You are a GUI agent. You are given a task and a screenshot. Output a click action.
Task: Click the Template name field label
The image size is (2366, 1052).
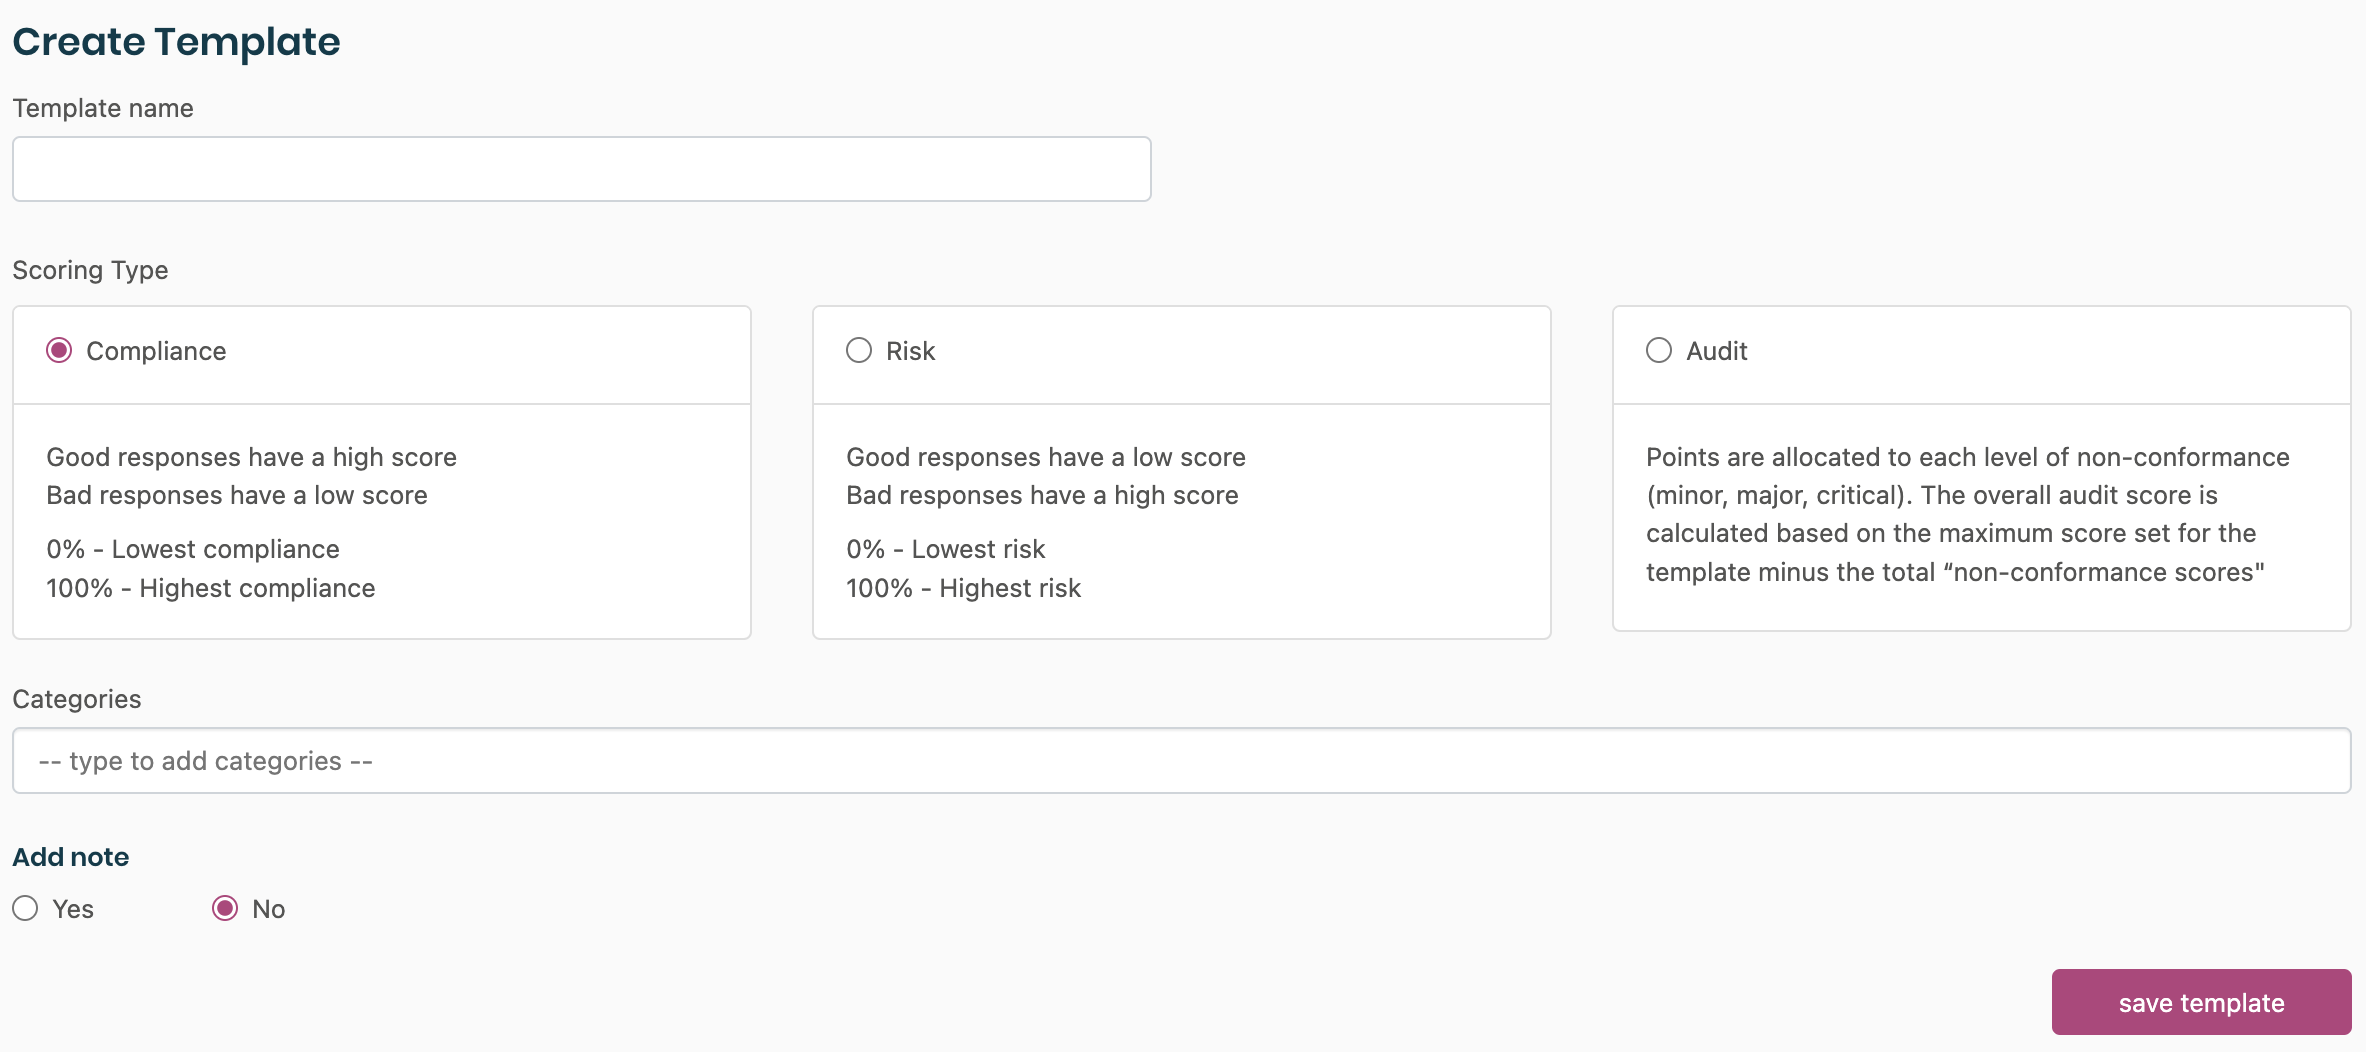click(x=103, y=108)
